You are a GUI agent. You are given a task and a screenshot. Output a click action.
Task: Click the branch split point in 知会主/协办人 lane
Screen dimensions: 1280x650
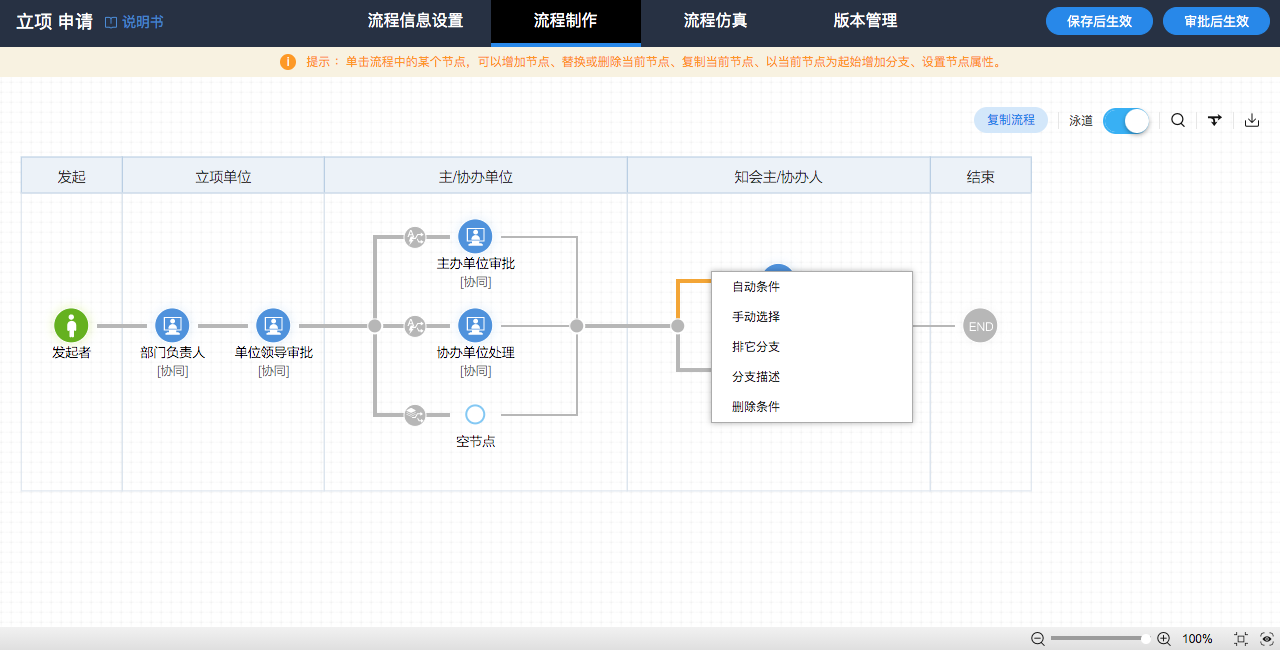[677, 326]
